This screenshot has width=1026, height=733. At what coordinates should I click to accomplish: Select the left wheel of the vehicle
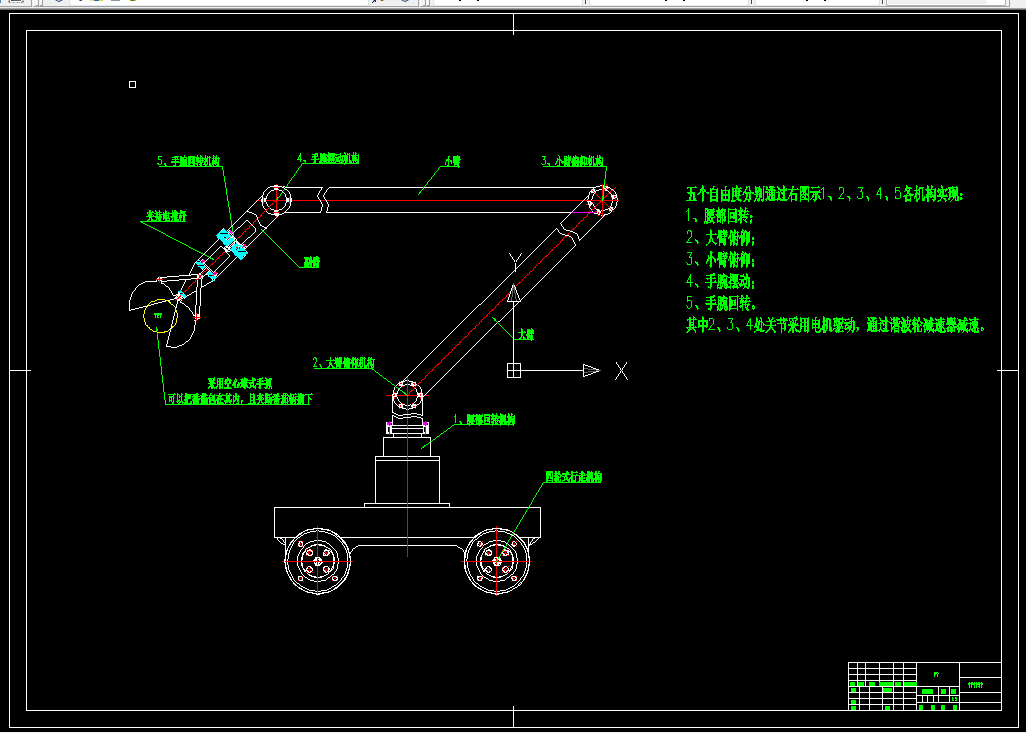click(317, 561)
